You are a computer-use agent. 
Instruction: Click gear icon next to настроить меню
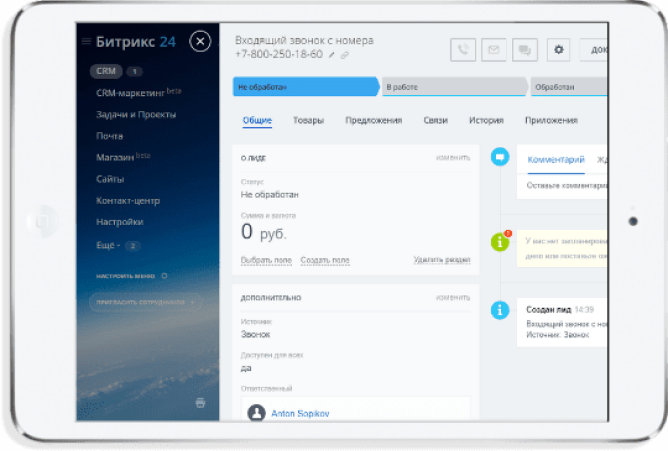(x=164, y=276)
